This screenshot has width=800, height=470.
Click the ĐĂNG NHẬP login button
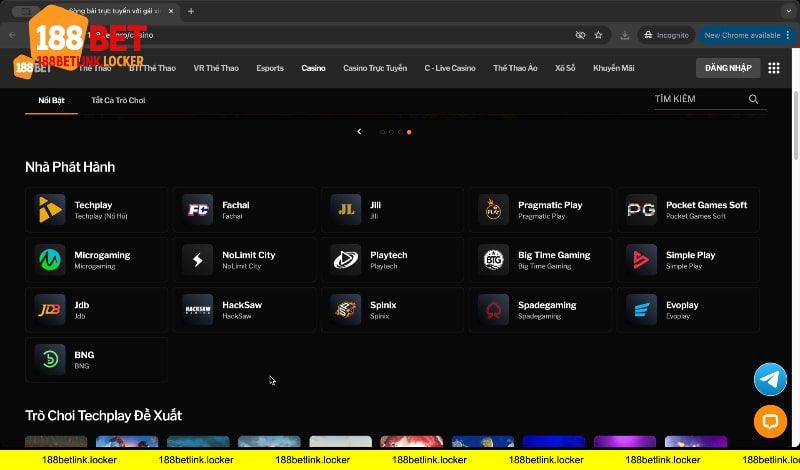(725, 68)
